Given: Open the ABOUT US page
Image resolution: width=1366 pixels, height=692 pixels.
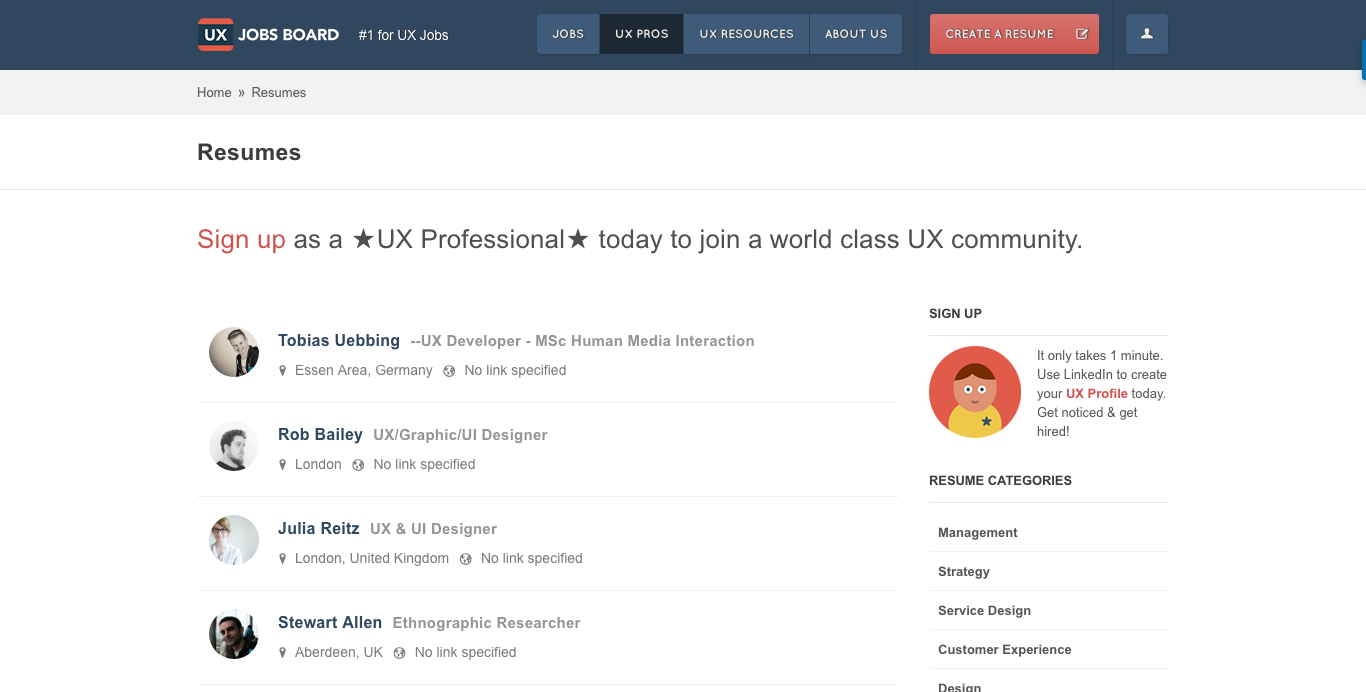Looking at the screenshot, I should (x=855, y=33).
